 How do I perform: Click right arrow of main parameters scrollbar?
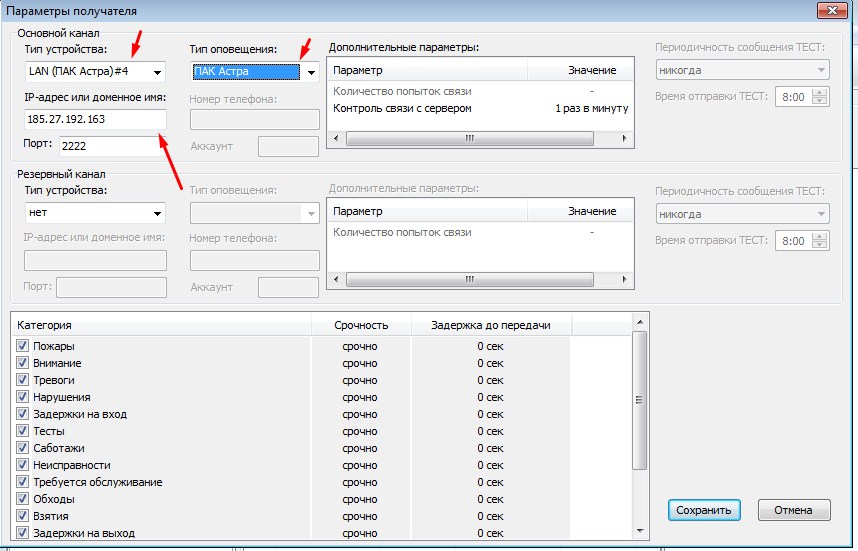point(624,138)
